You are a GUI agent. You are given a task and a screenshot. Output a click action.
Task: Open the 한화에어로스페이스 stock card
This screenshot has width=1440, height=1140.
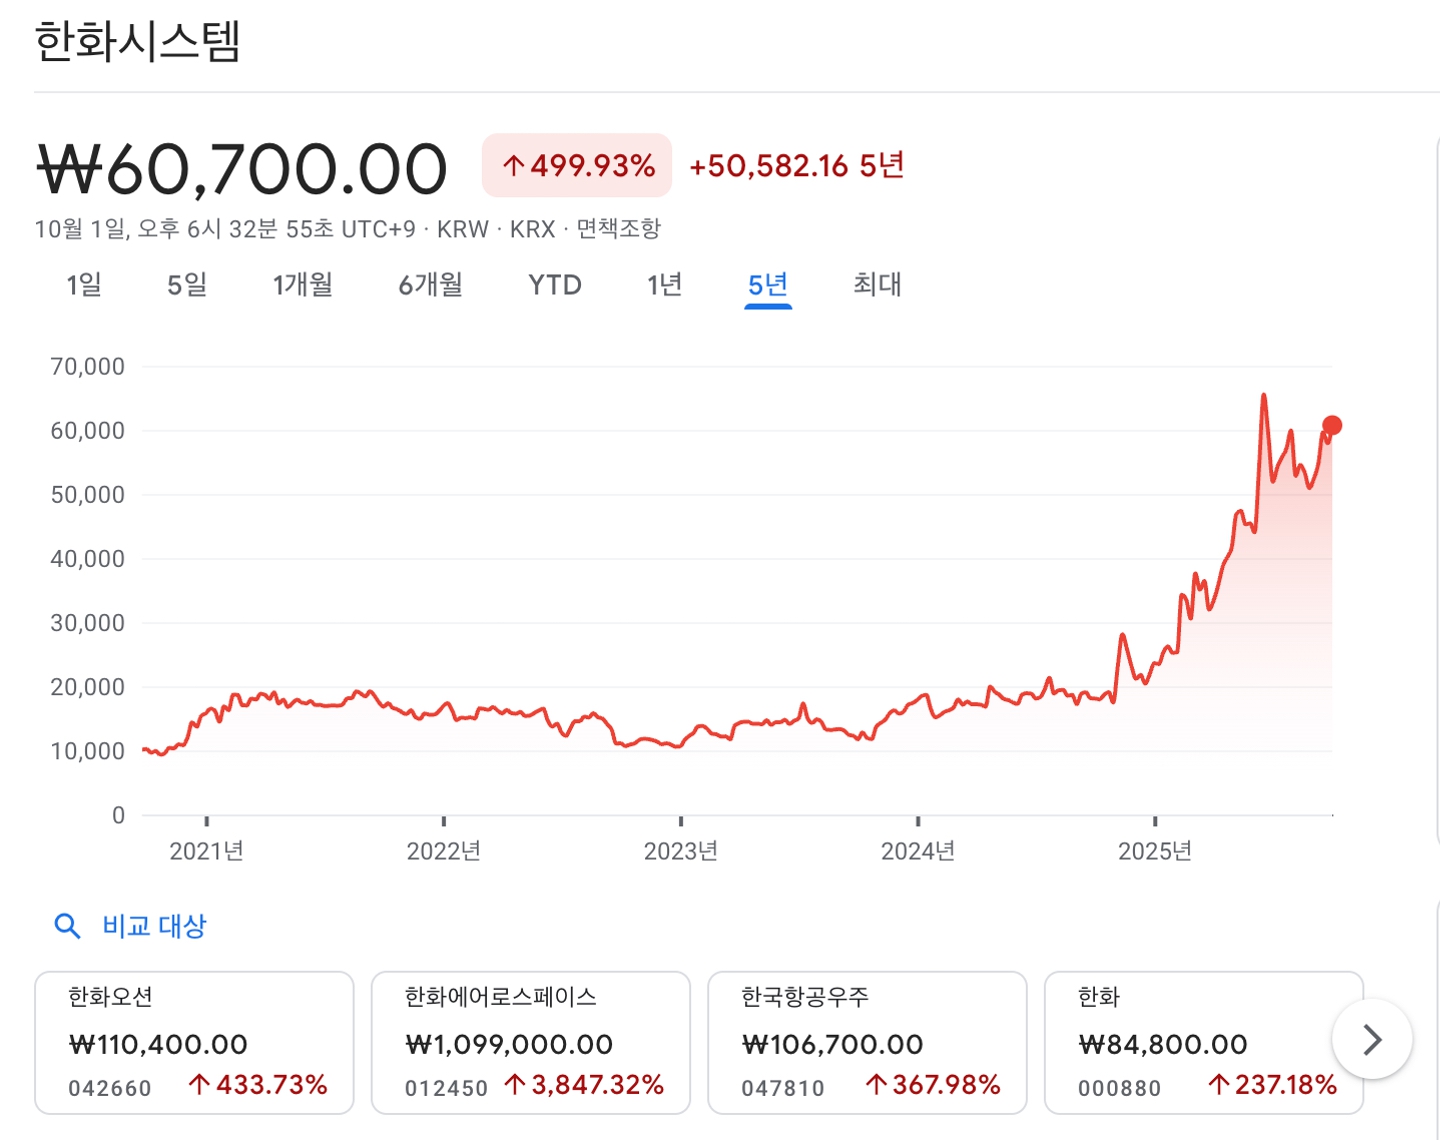530,1042
